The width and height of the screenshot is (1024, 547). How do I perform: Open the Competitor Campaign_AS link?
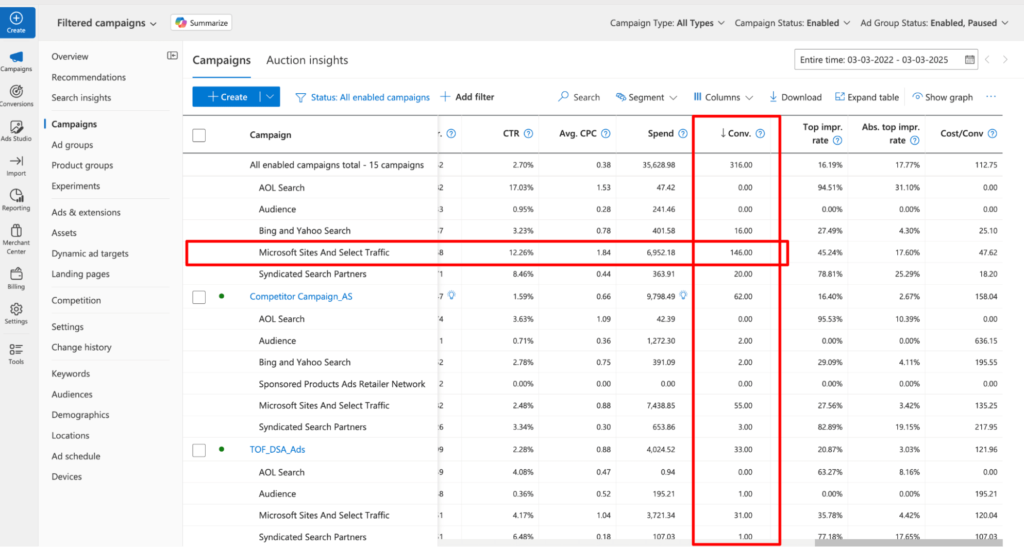click(300, 297)
